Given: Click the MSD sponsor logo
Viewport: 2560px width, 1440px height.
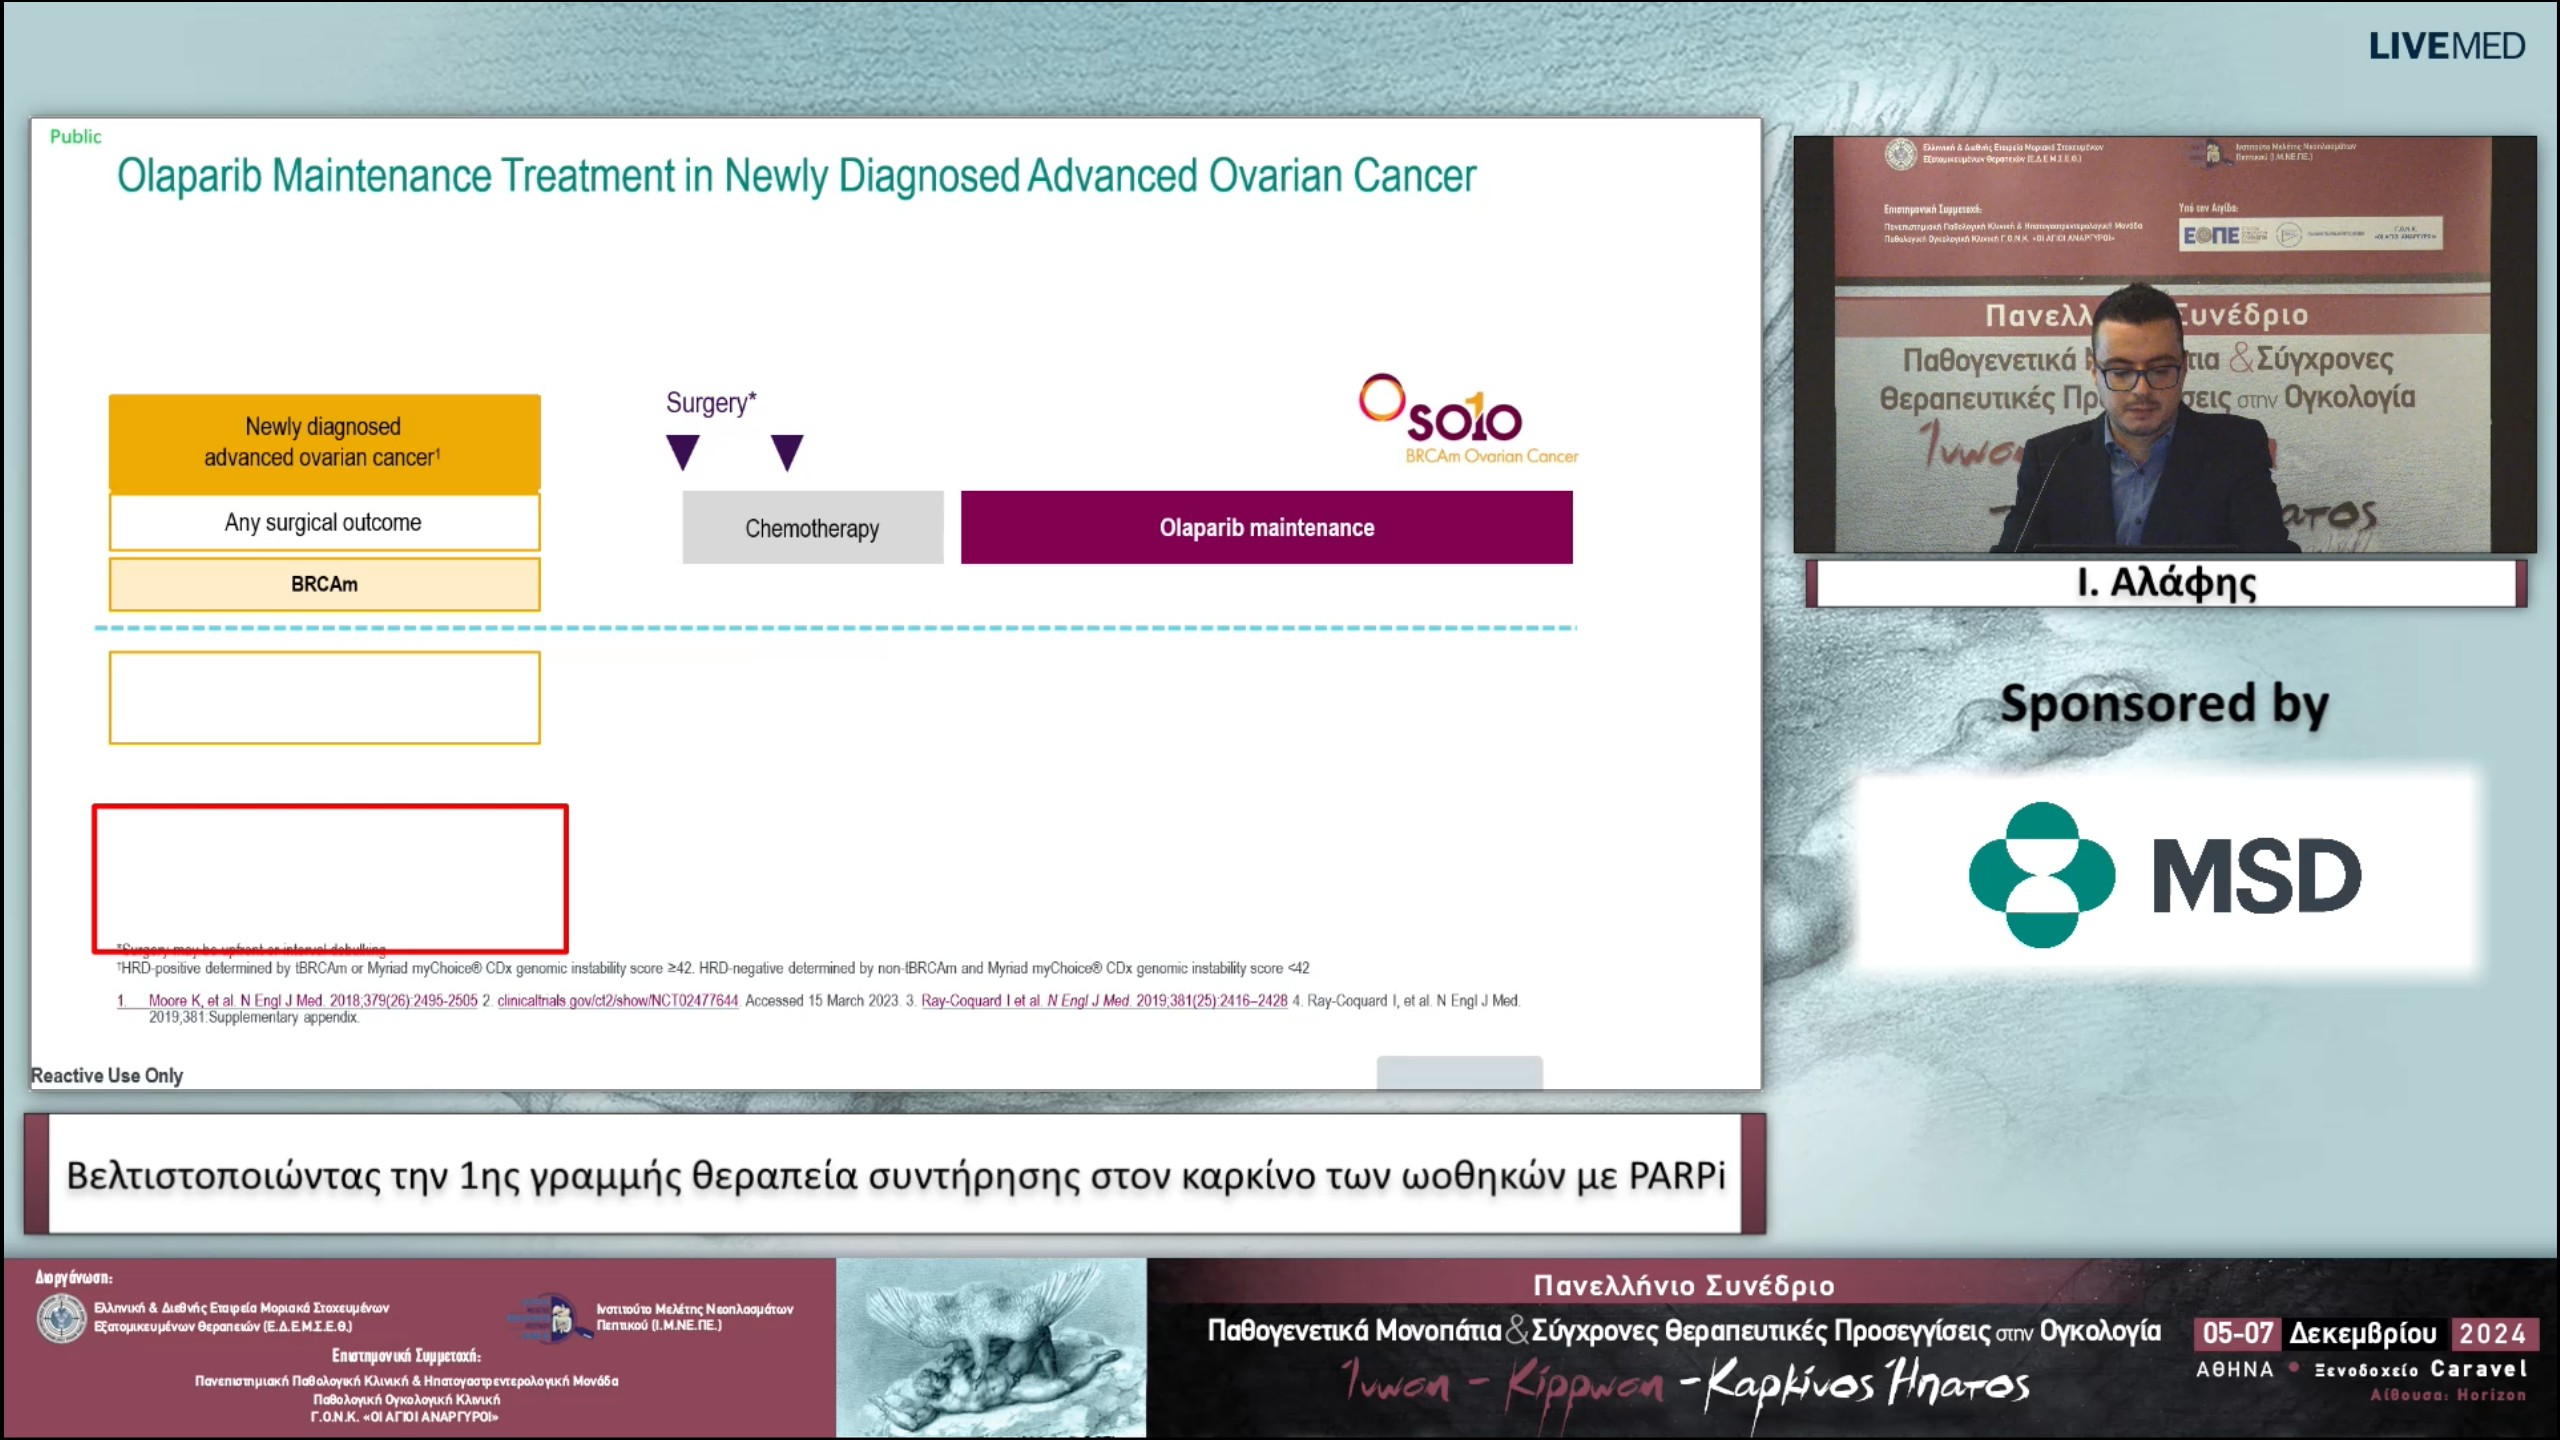Looking at the screenshot, I should [2166, 874].
